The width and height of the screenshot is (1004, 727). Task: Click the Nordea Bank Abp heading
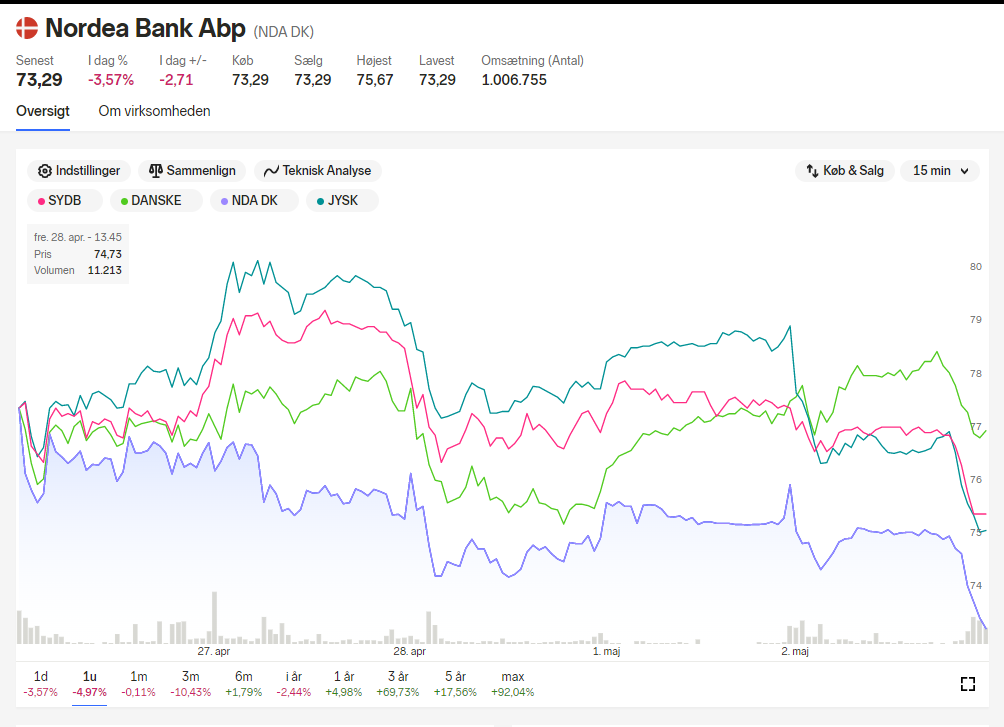tap(145, 28)
